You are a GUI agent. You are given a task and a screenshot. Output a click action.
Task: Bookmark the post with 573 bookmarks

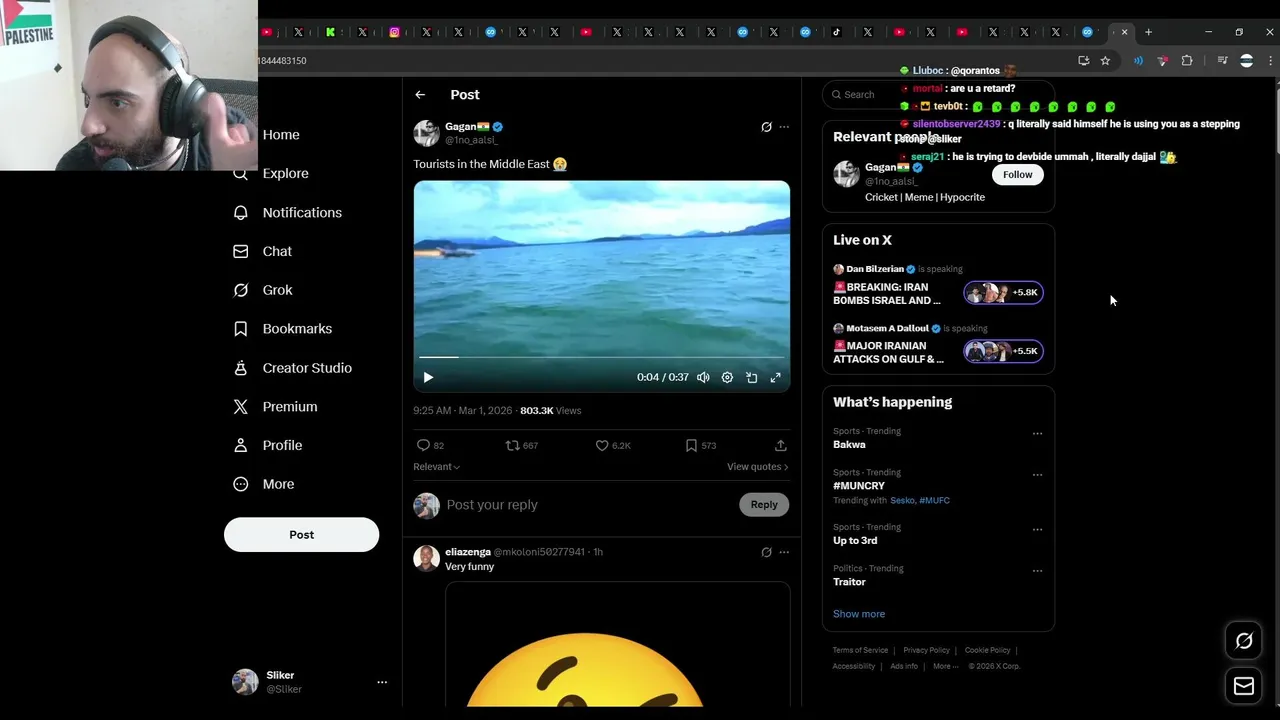click(x=700, y=446)
